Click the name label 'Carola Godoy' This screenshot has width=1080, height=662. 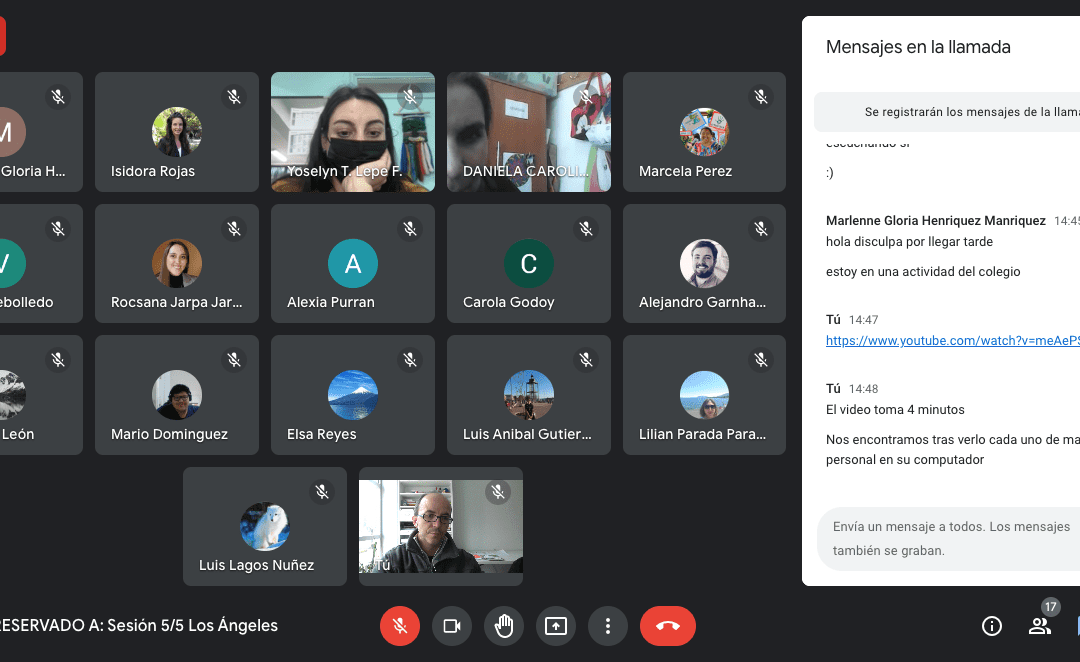coord(508,302)
